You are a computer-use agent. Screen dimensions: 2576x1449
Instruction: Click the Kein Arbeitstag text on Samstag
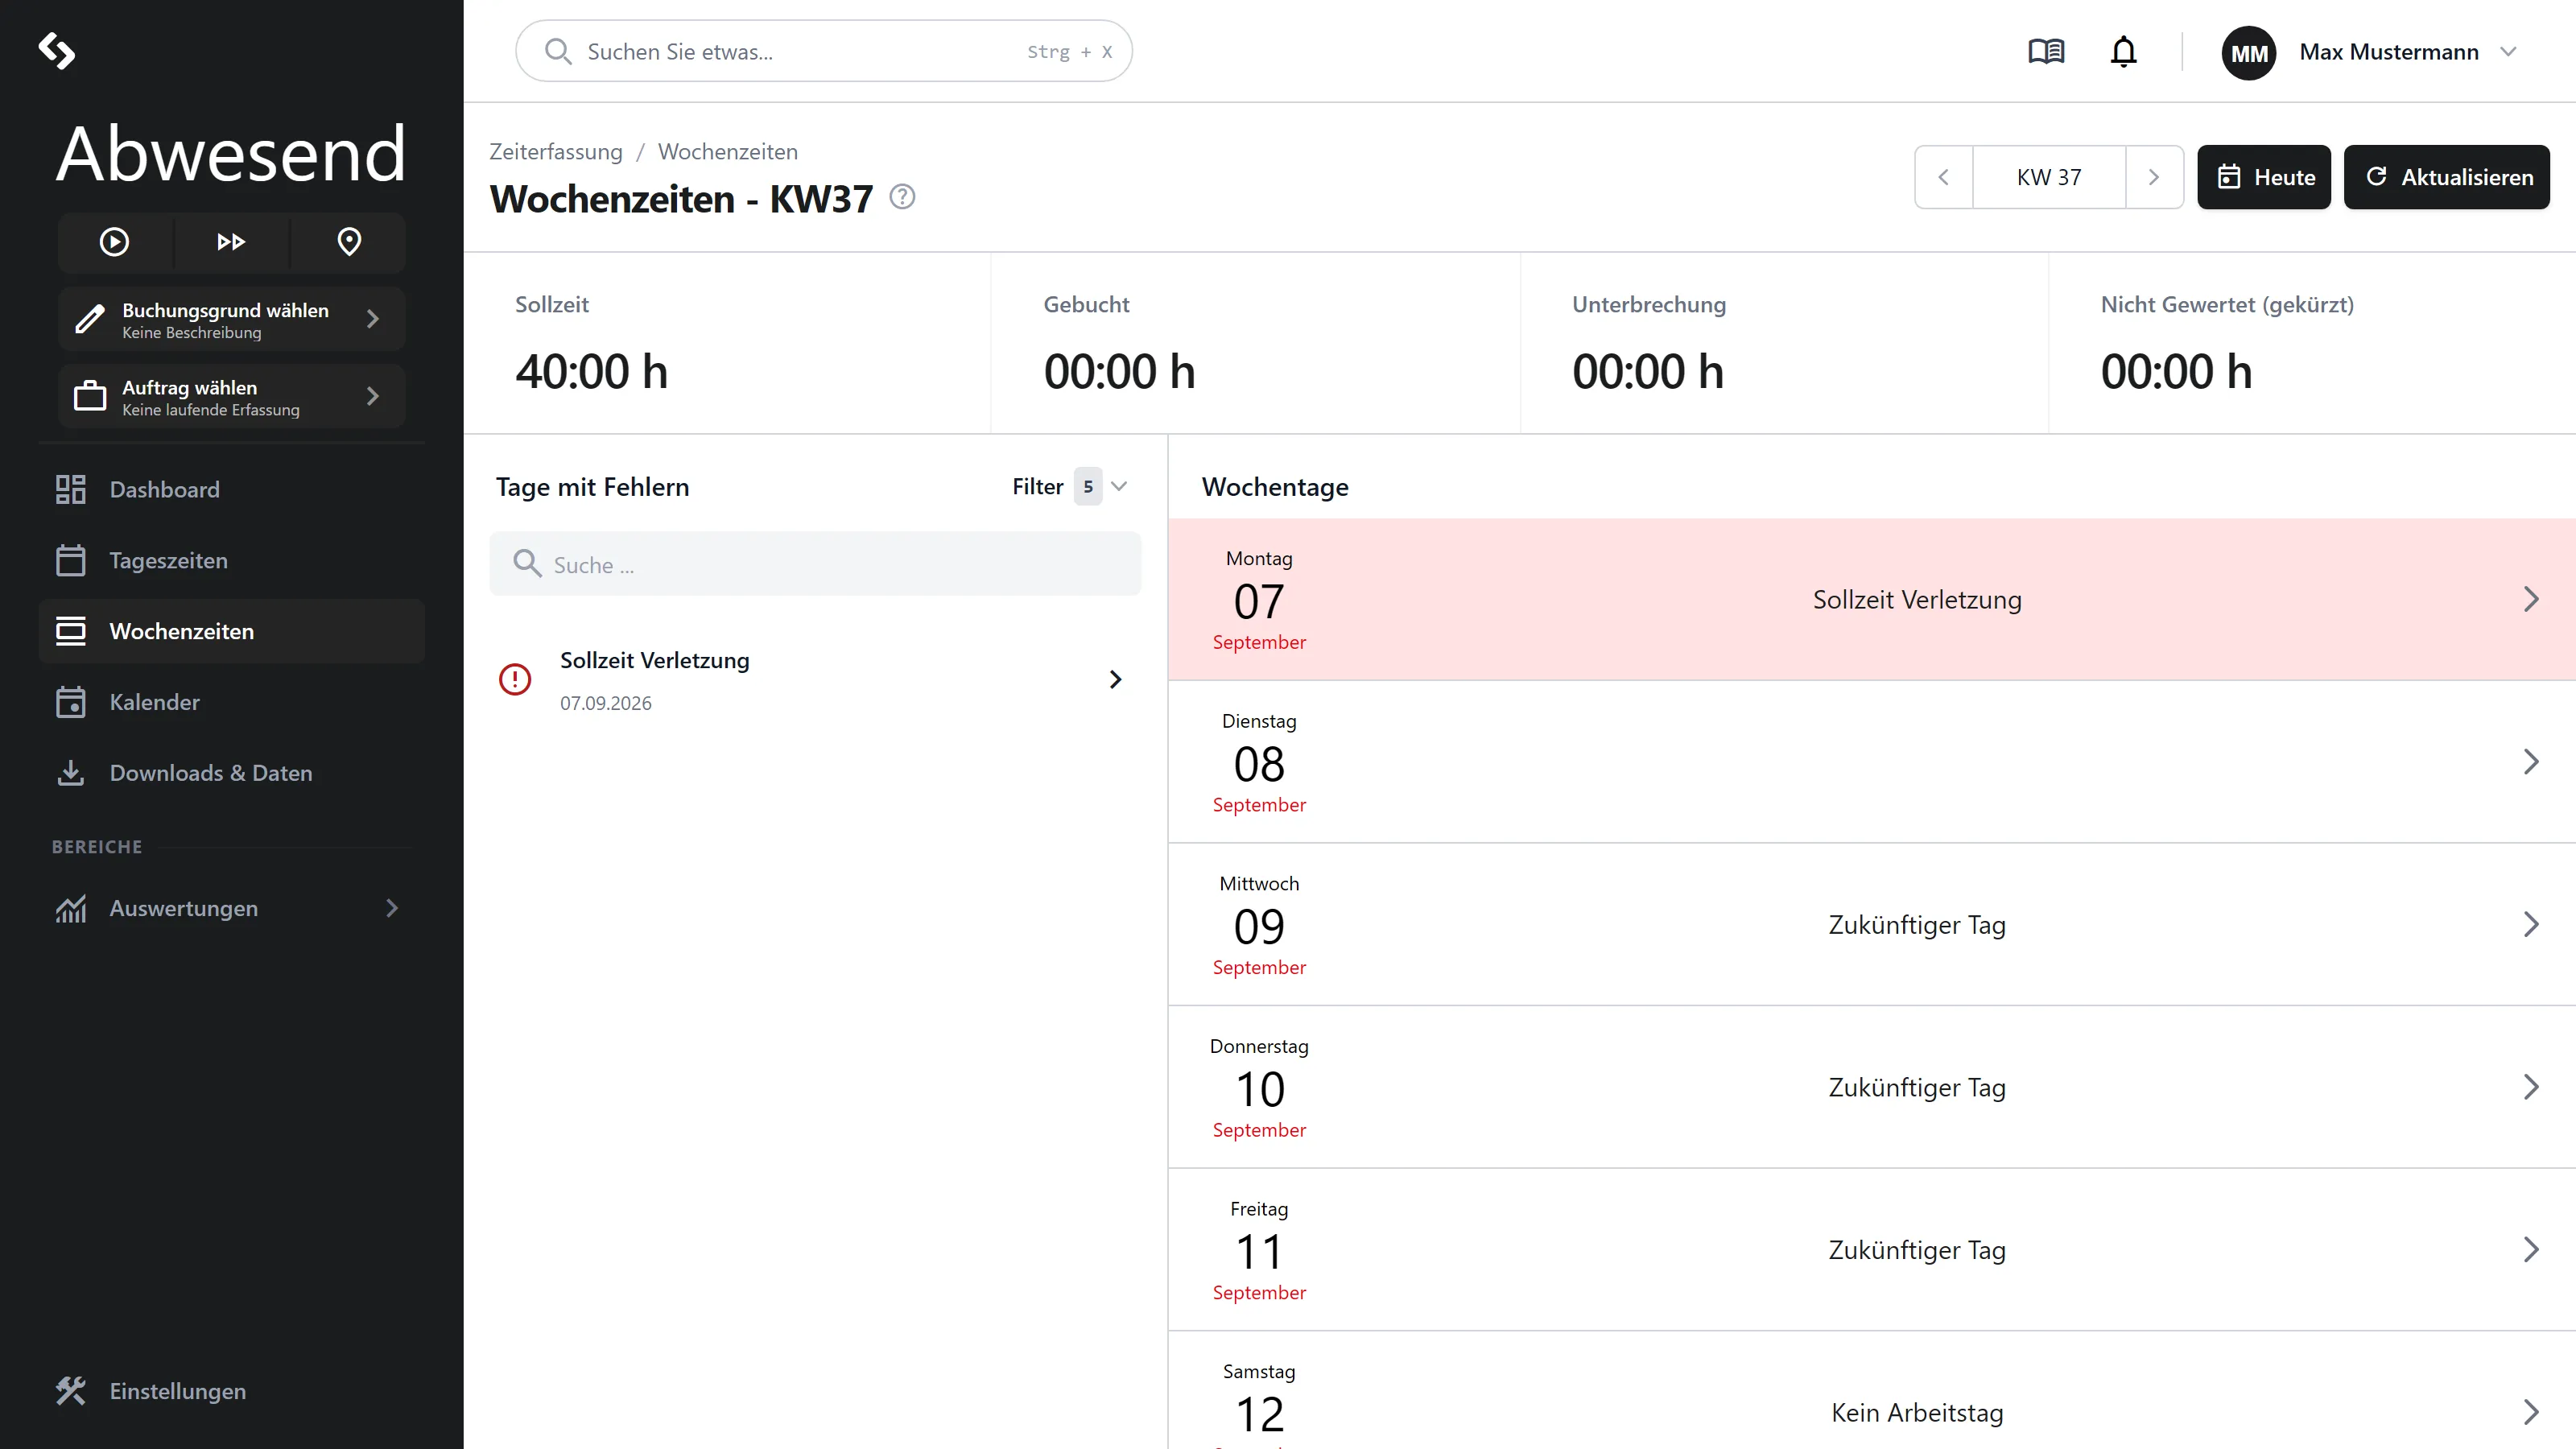[1917, 1413]
